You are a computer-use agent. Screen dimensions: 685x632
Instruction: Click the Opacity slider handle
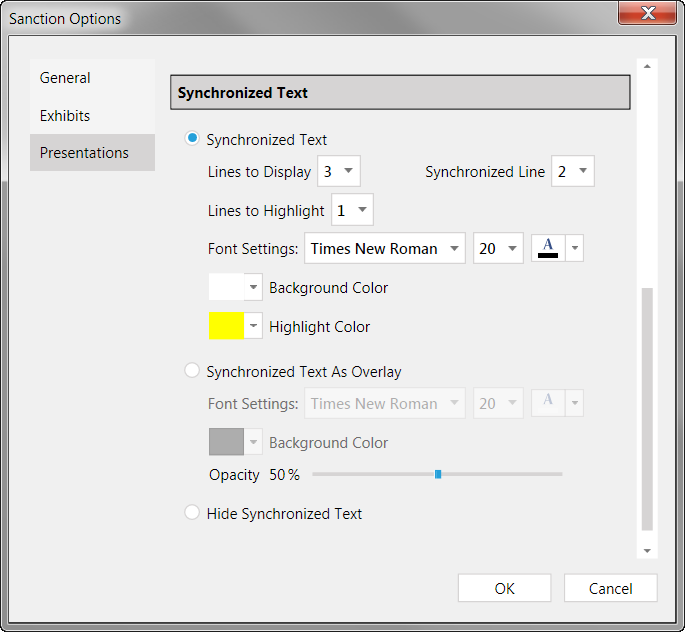coord(438,474)
